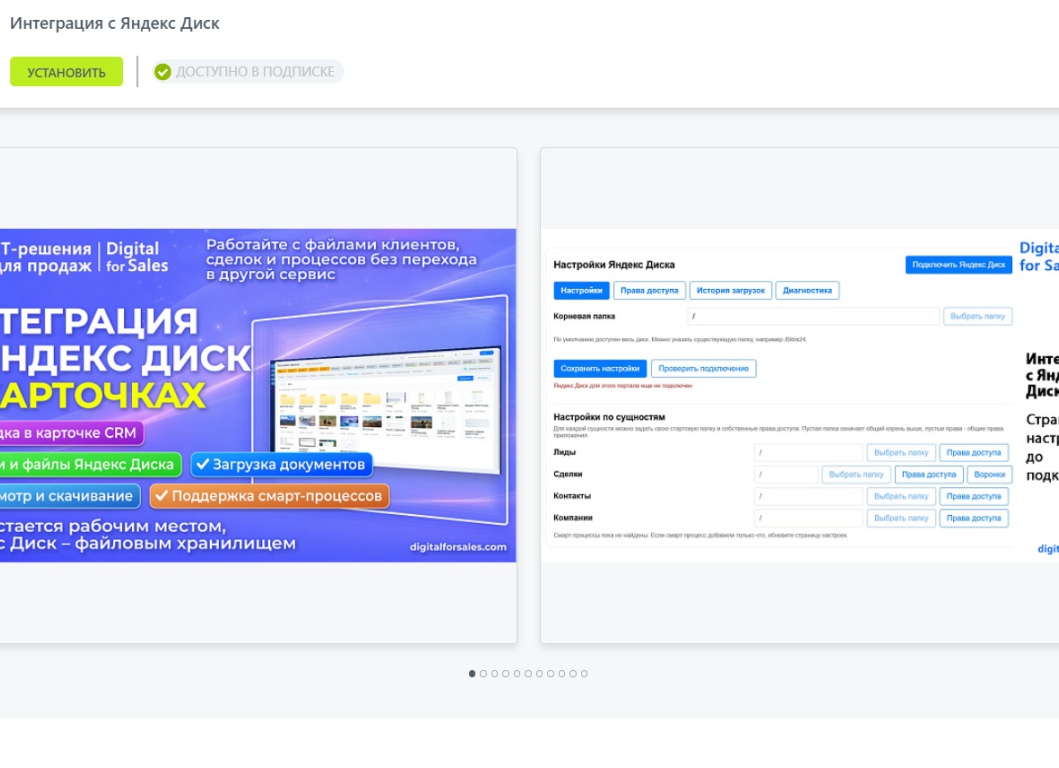Click the Воронки button in the Сделки row
The image size is (1059, 768).
tap(989, 475)
